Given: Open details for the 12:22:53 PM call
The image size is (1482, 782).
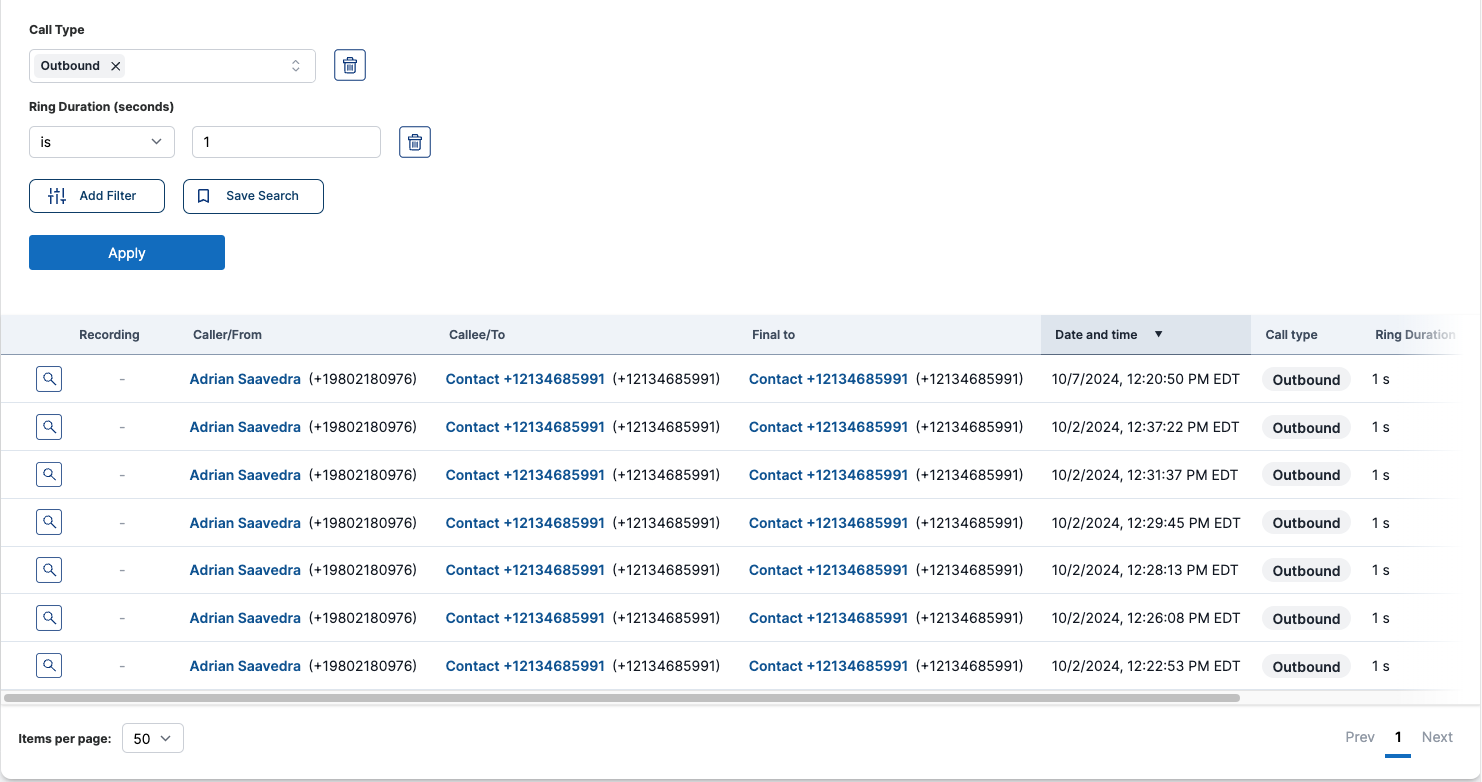Looking at the screenshot, I should (49, 665).
